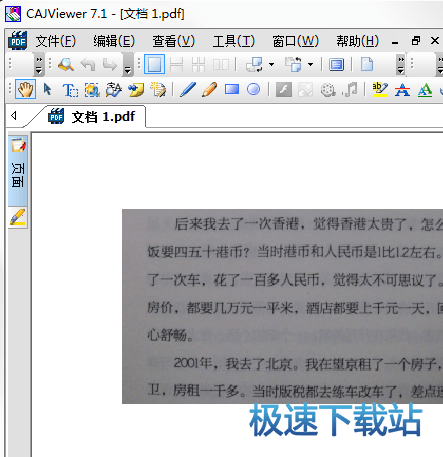Expand first toolbar overflow chevron
The height and width of the screenshot is (457, 443).
tap(39, 64)
